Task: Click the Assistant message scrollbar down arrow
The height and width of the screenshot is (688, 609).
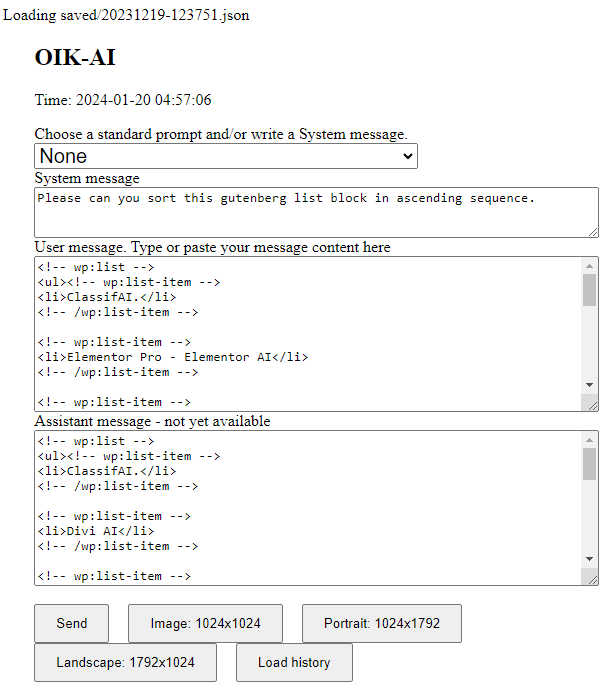Action: [589, 559]
